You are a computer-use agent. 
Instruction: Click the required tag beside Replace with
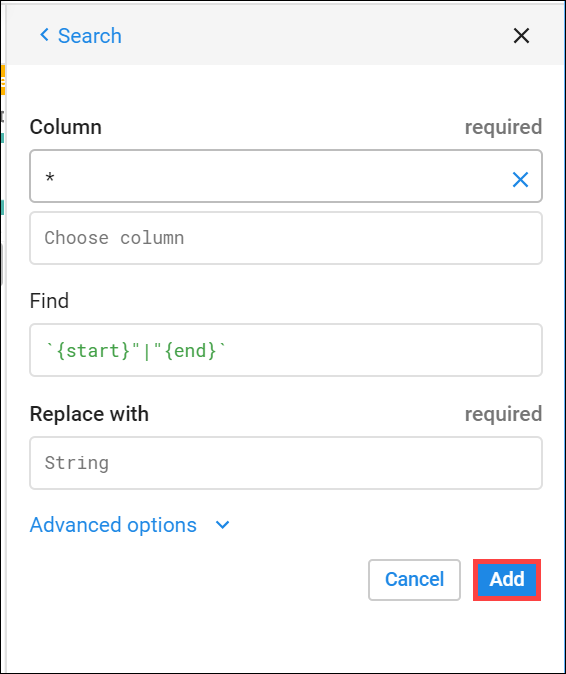tap(503, 414)
